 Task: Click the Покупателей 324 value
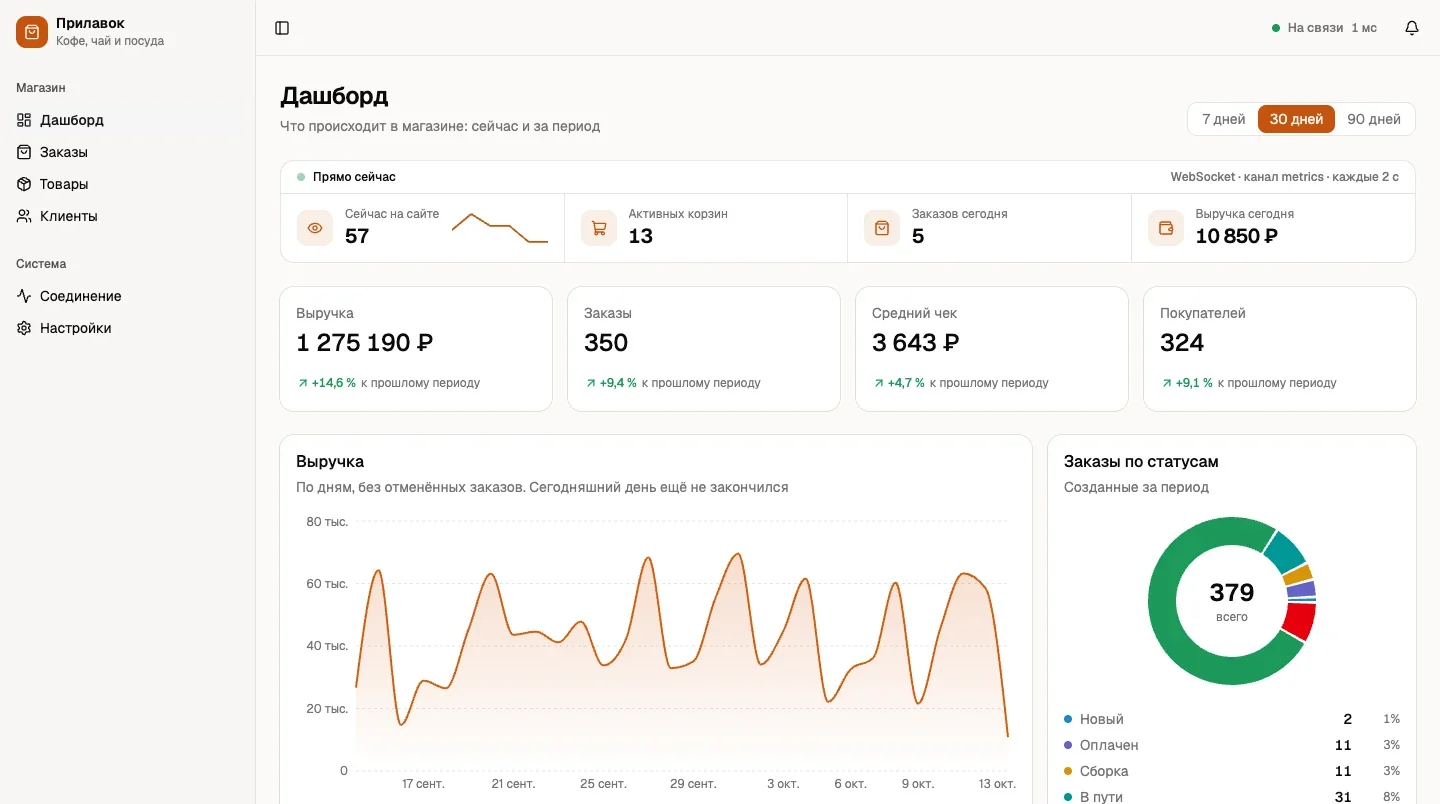click(x=1182, y=343)
